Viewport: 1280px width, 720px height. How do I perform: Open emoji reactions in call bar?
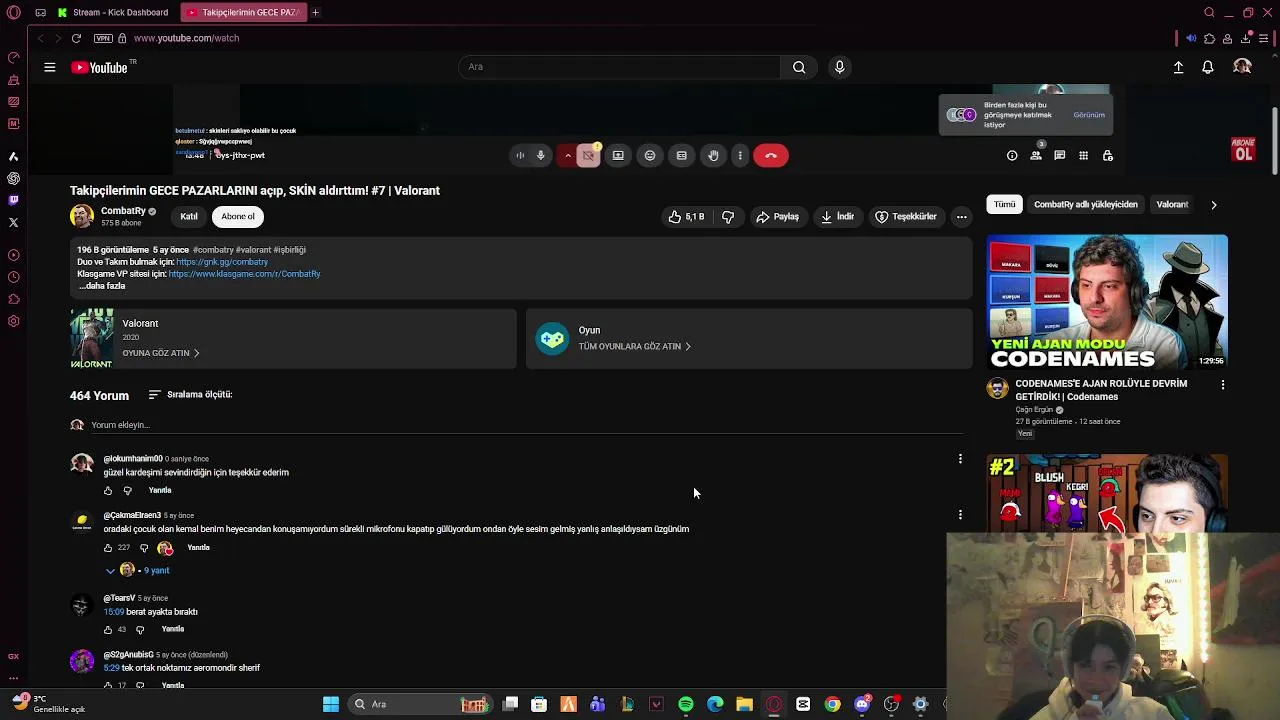pos(650,155)
